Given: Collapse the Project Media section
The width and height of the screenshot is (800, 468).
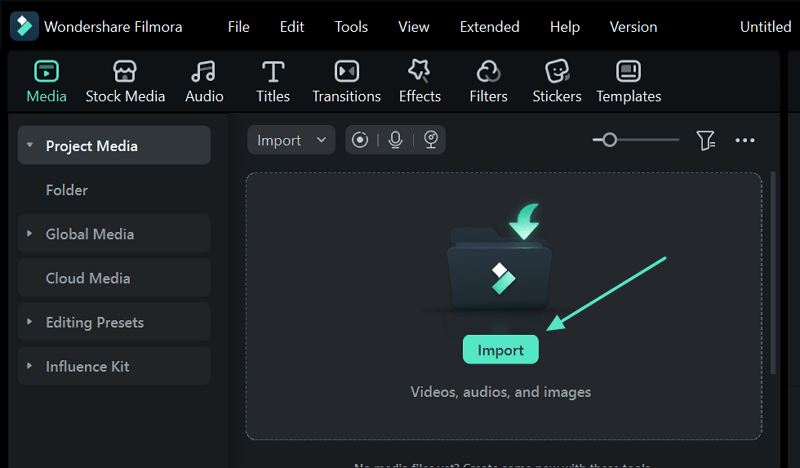Looking at the screenshot, I should 30,146.
